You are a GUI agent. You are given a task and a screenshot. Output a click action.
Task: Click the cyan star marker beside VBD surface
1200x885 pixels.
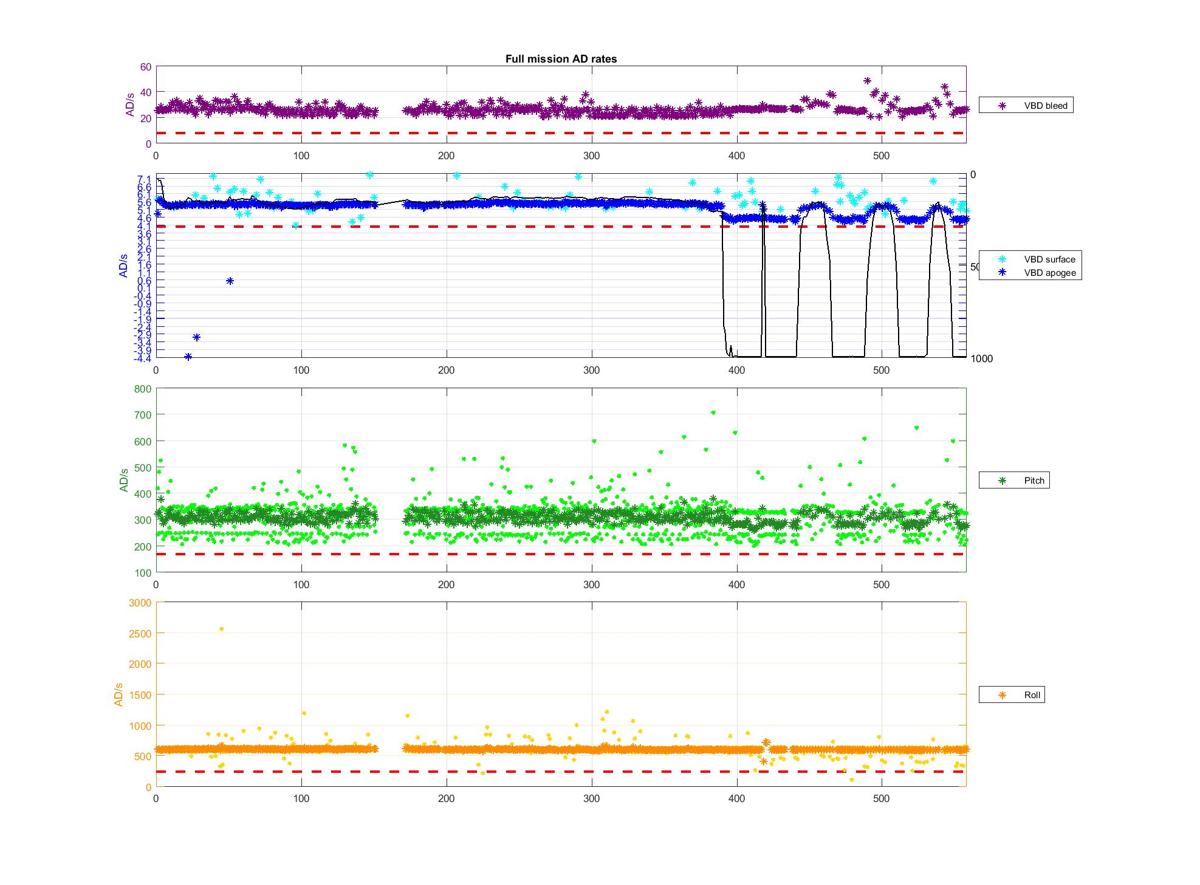pos(1003,259)
